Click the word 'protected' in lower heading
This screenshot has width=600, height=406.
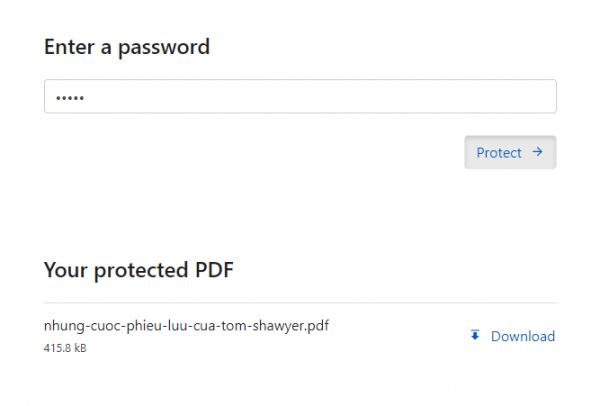pos(141,271)
